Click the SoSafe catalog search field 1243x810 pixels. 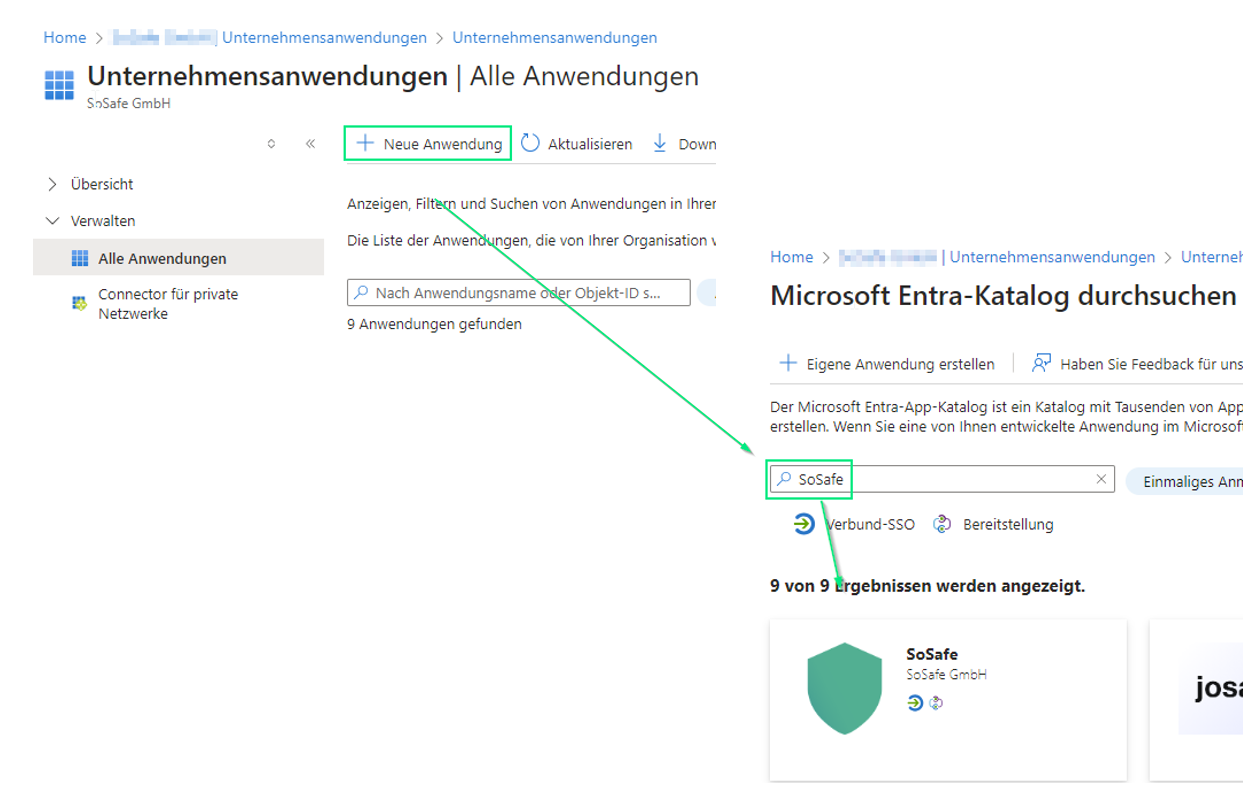(x=950, y=479)
